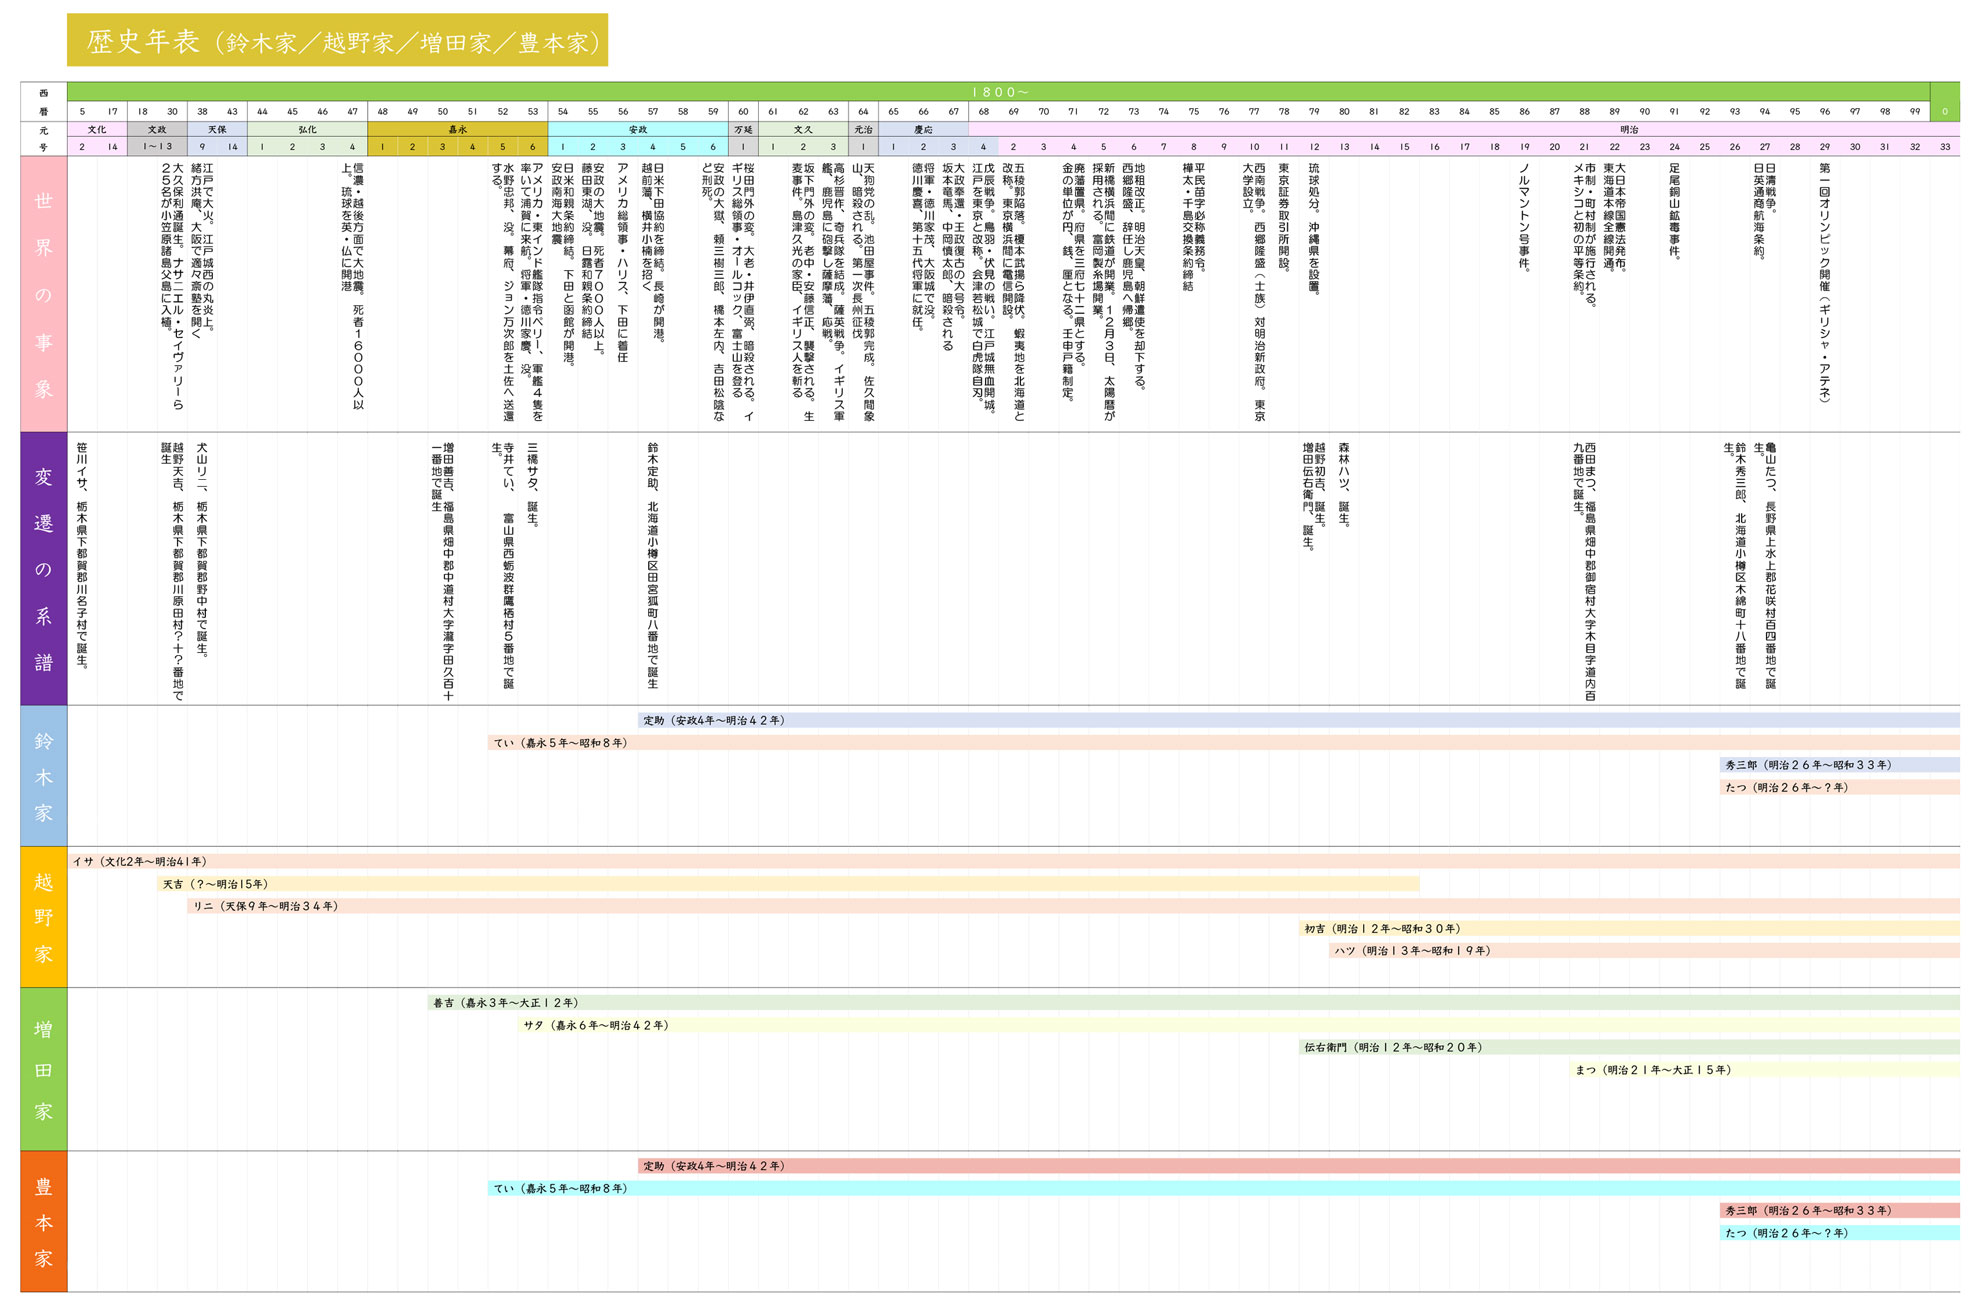The image size is (1980, 1305).
Task: Click the 文化 era cell
Action: click(97, 129)
